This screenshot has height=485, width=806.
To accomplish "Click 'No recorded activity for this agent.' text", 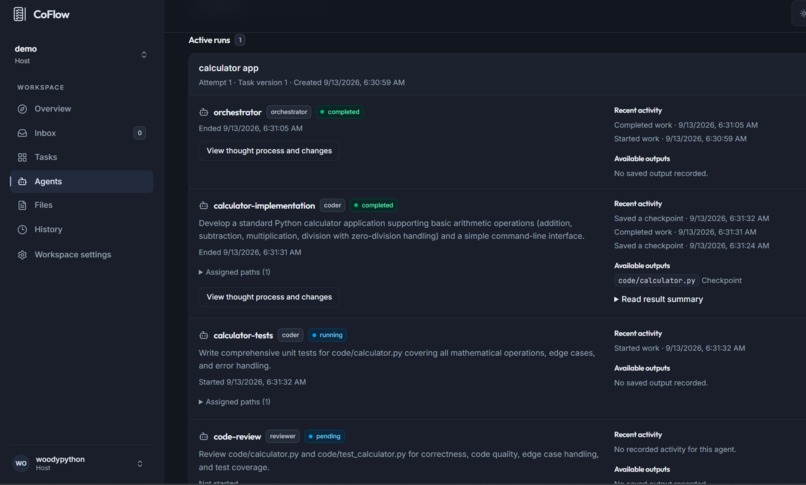I will pyautogui.click(x=675, y=450).
